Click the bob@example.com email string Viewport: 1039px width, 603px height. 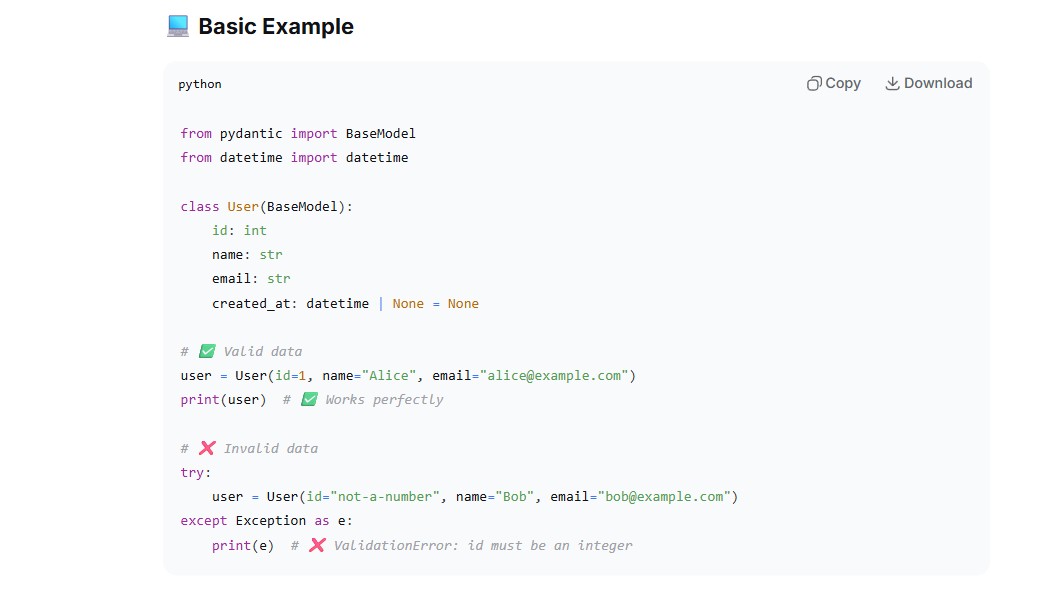pos(664,496)
